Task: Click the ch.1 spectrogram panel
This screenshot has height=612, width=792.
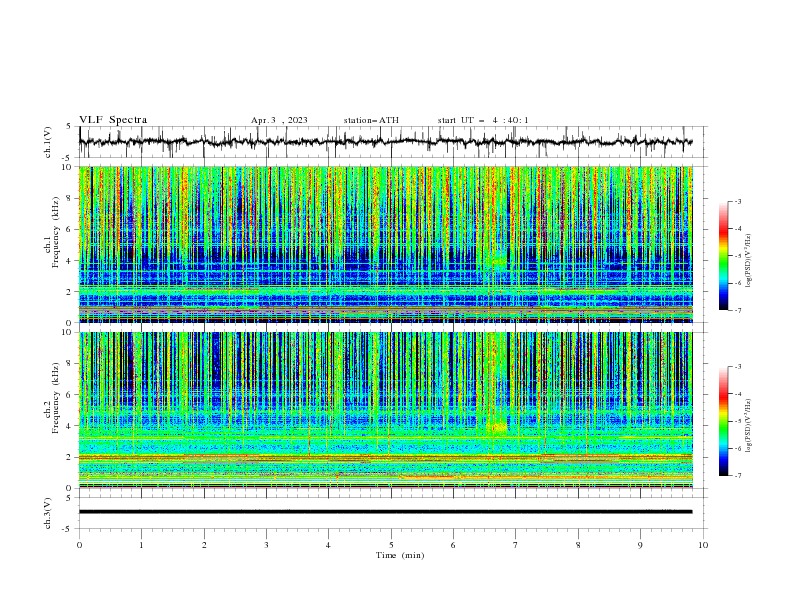Action: (385, 244)
